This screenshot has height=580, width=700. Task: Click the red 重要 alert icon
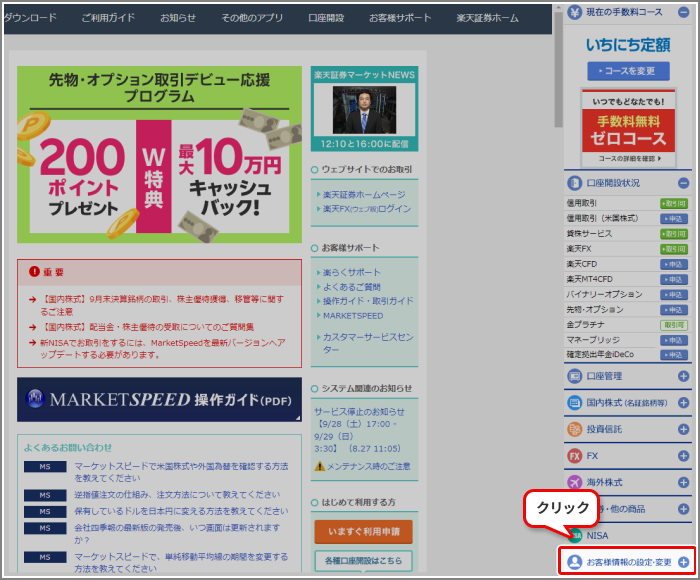pos(34,271)
